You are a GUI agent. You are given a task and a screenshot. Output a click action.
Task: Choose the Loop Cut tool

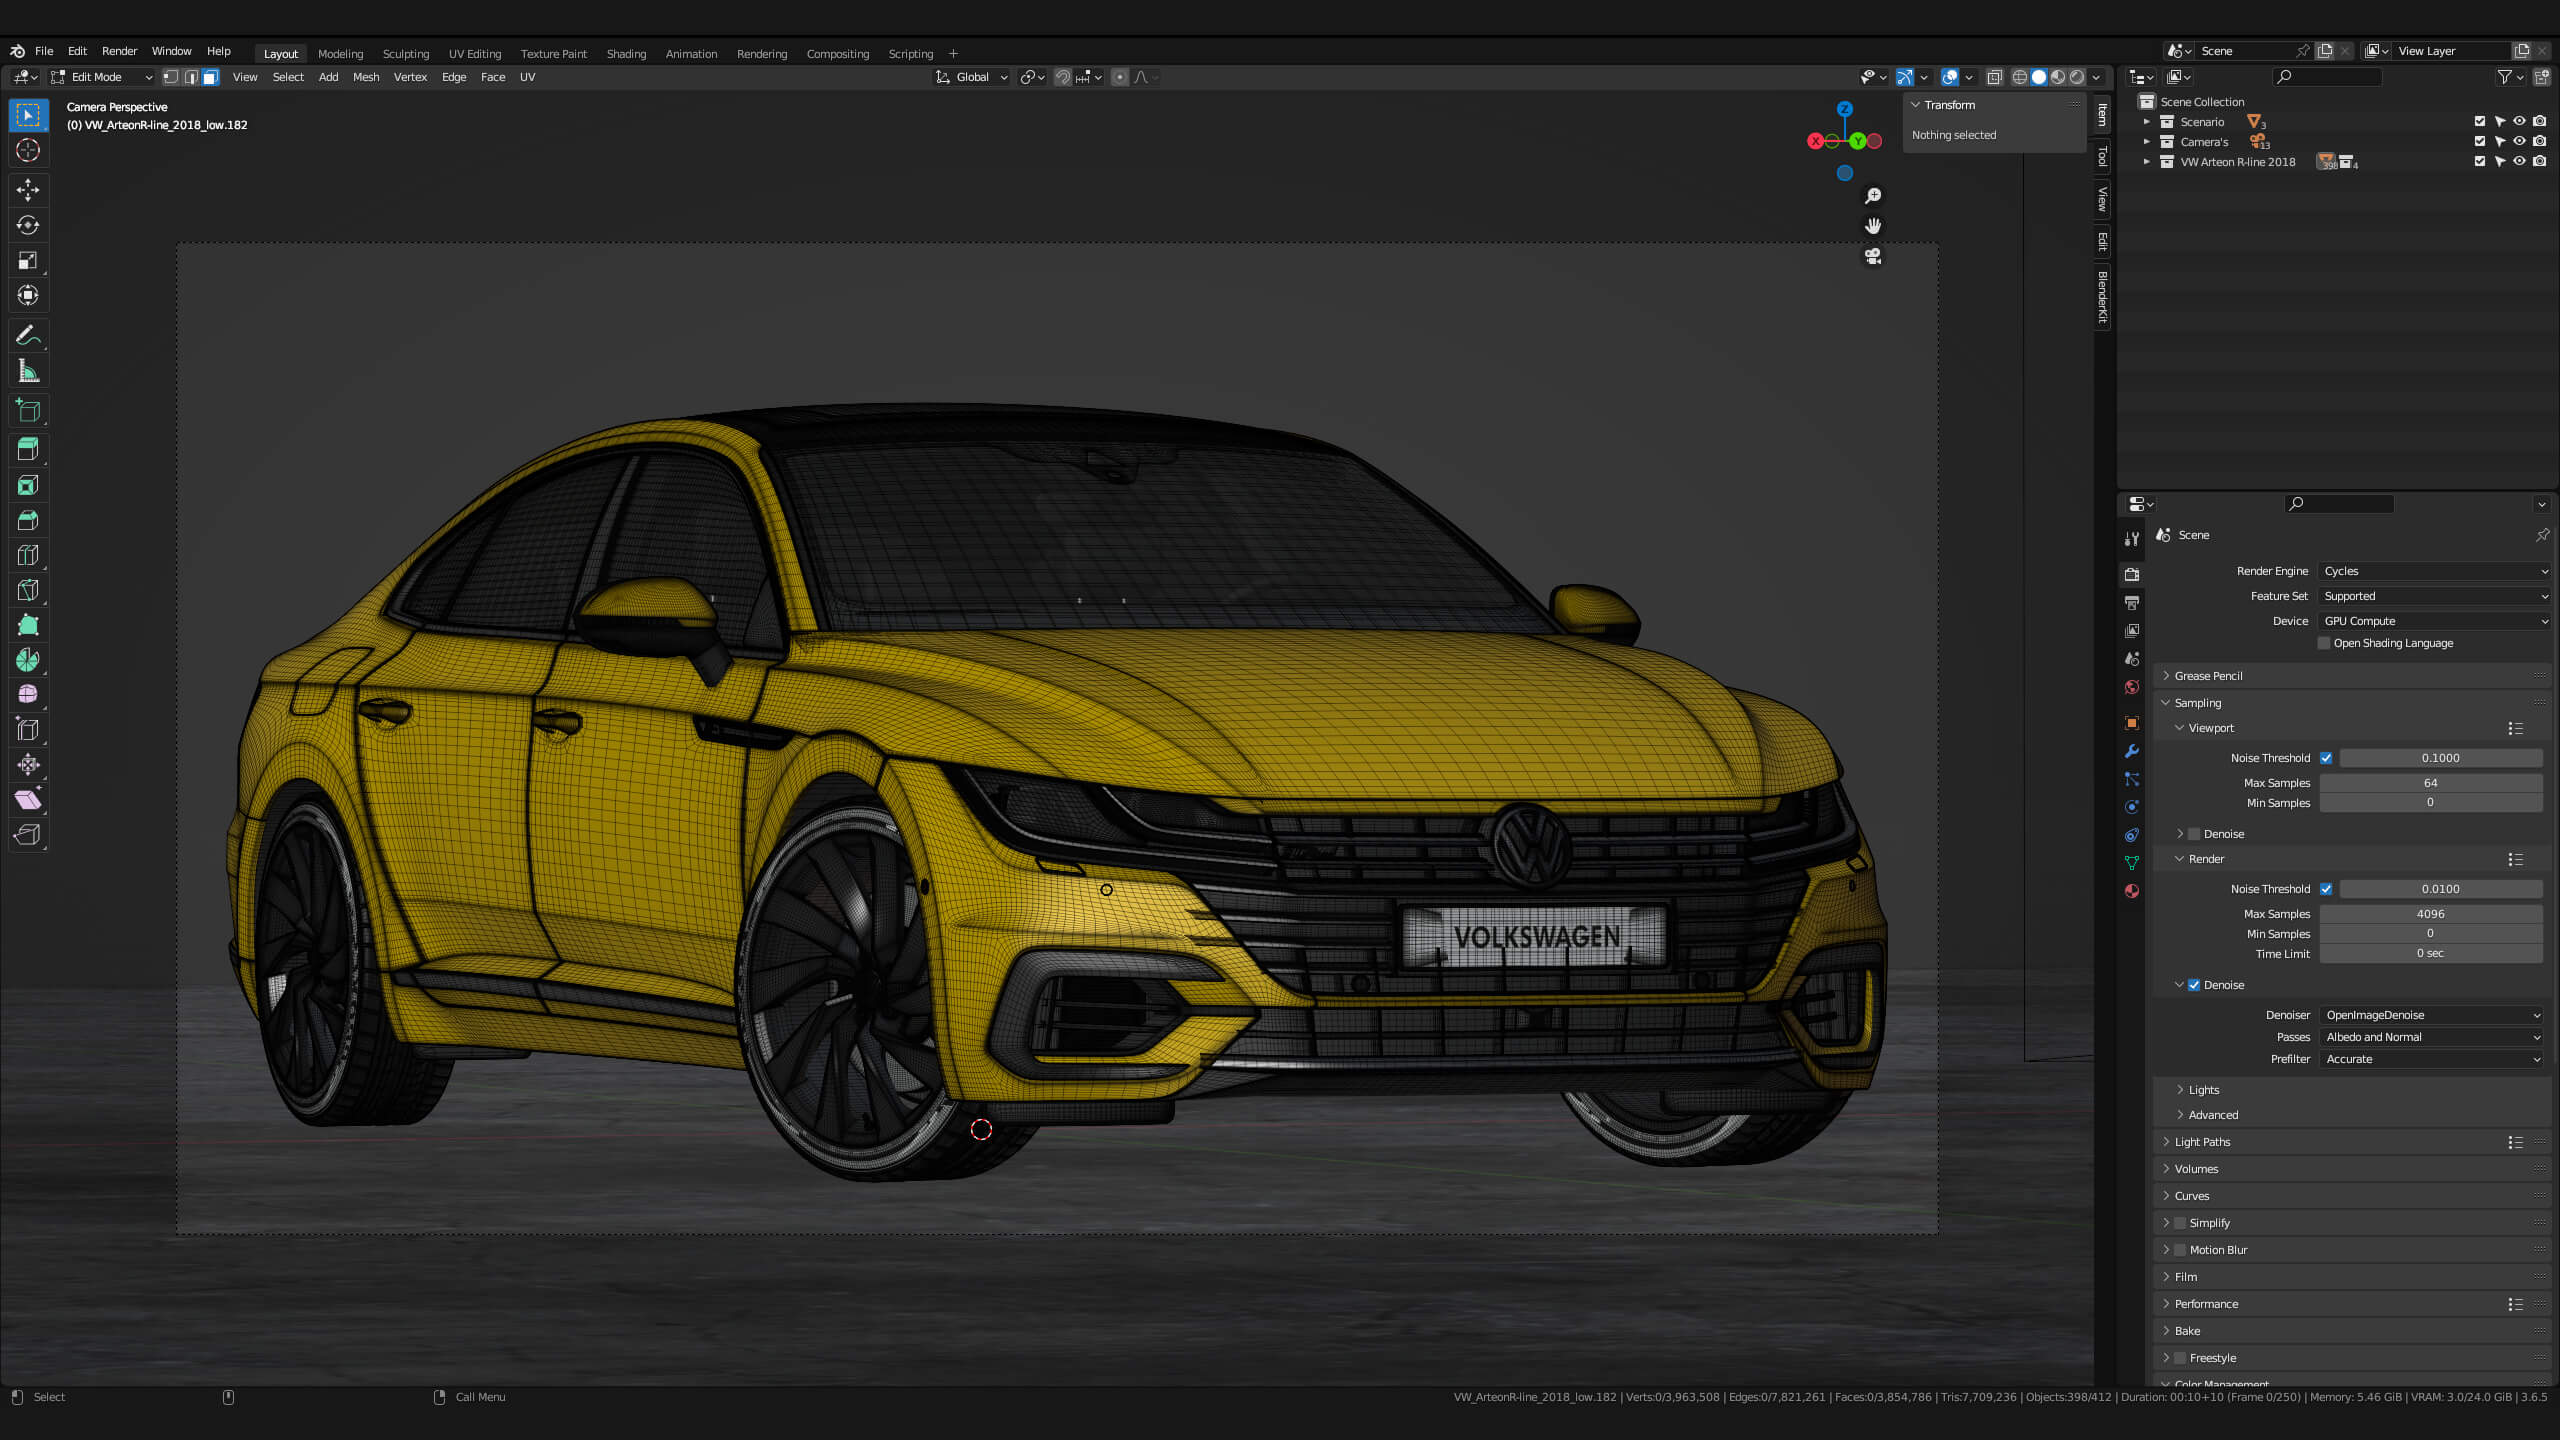click(28, 555)
